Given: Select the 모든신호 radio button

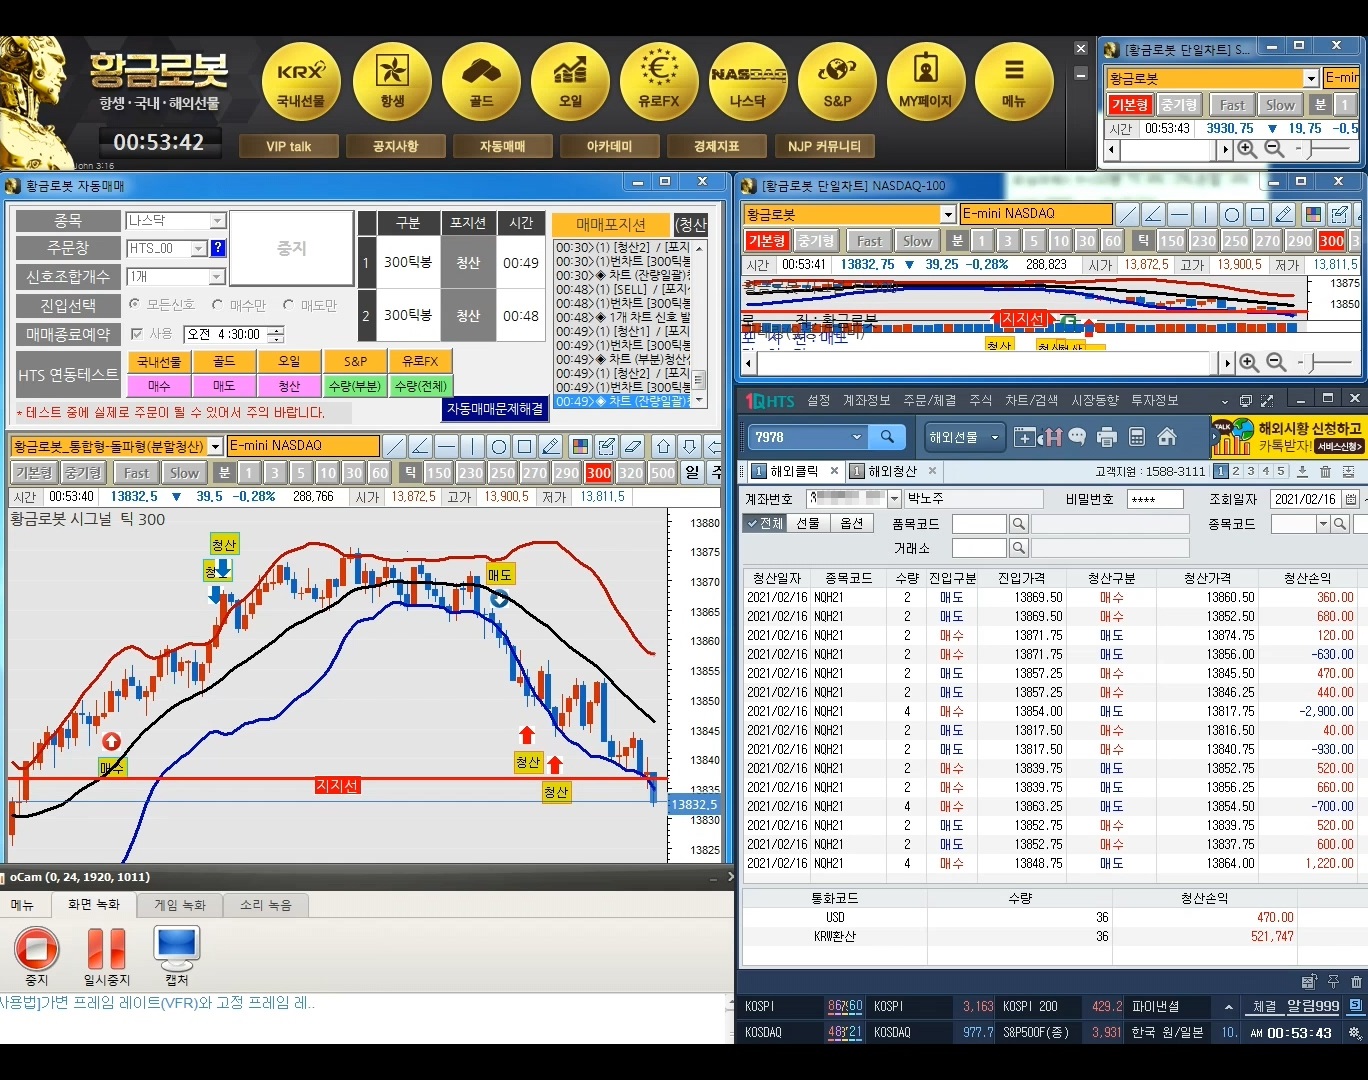Looking at the screenshot, I should pos(134,304).
